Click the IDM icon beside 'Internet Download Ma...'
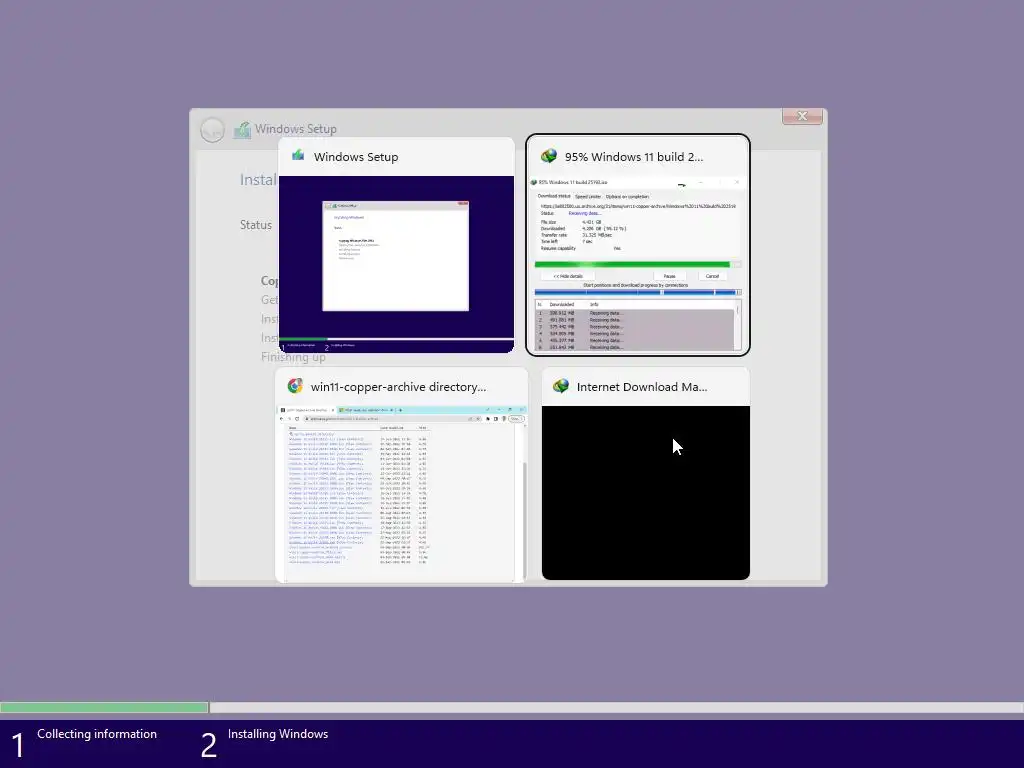This screenshot has width=1024, height=768. click(560, 386)
